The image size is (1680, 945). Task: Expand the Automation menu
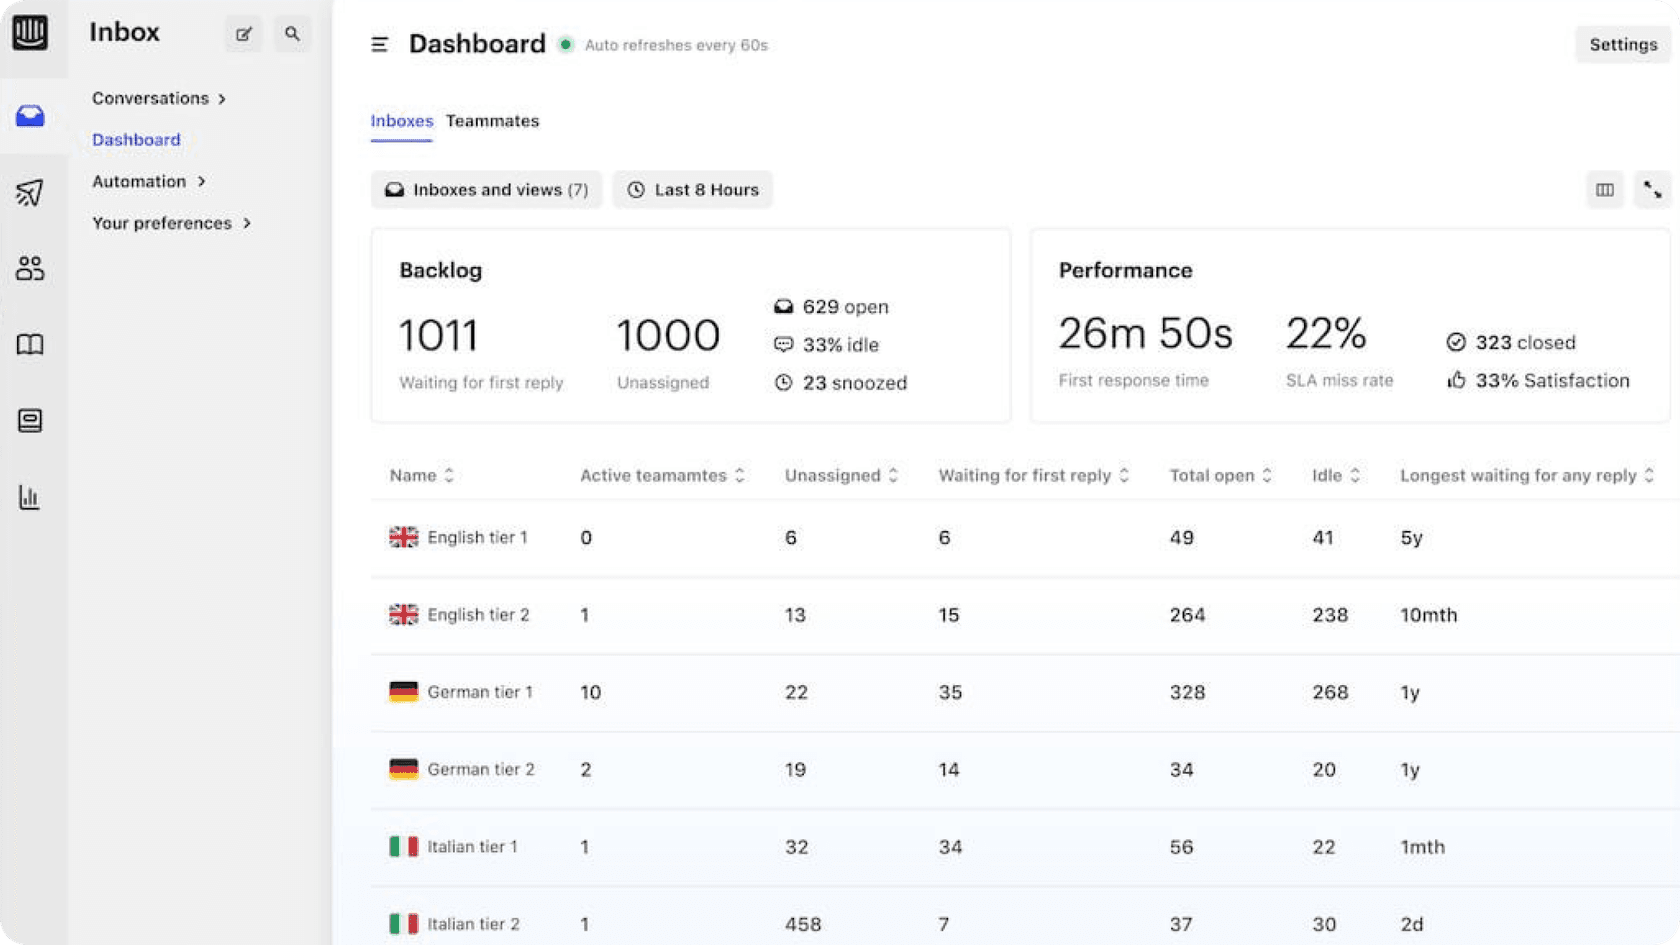149,181
